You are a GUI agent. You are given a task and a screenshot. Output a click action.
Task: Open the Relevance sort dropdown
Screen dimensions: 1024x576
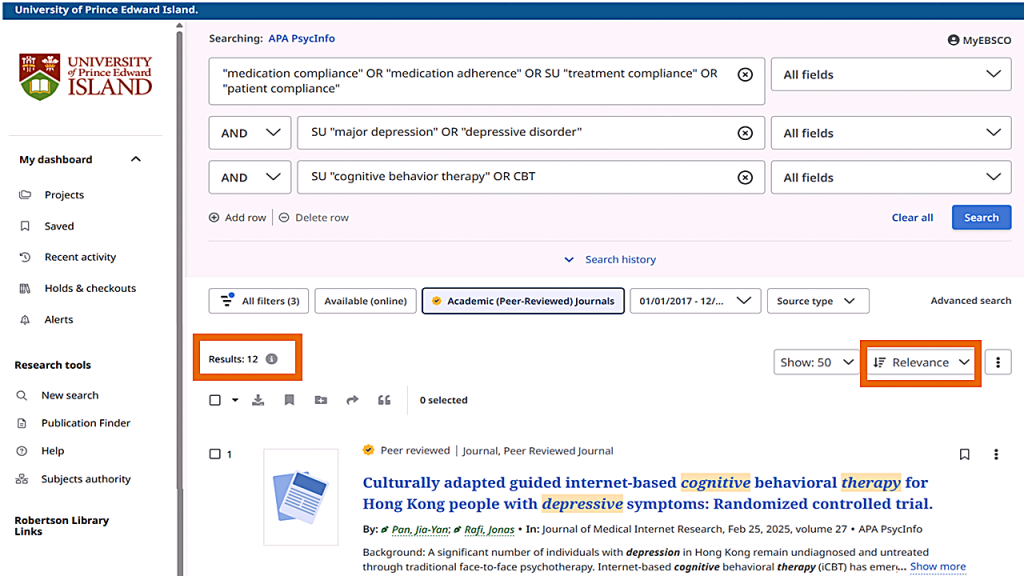point(921,362)
